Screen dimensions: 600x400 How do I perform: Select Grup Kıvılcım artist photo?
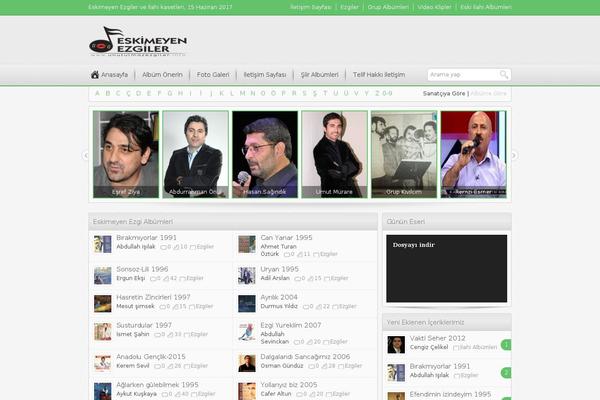pos(404,154)
